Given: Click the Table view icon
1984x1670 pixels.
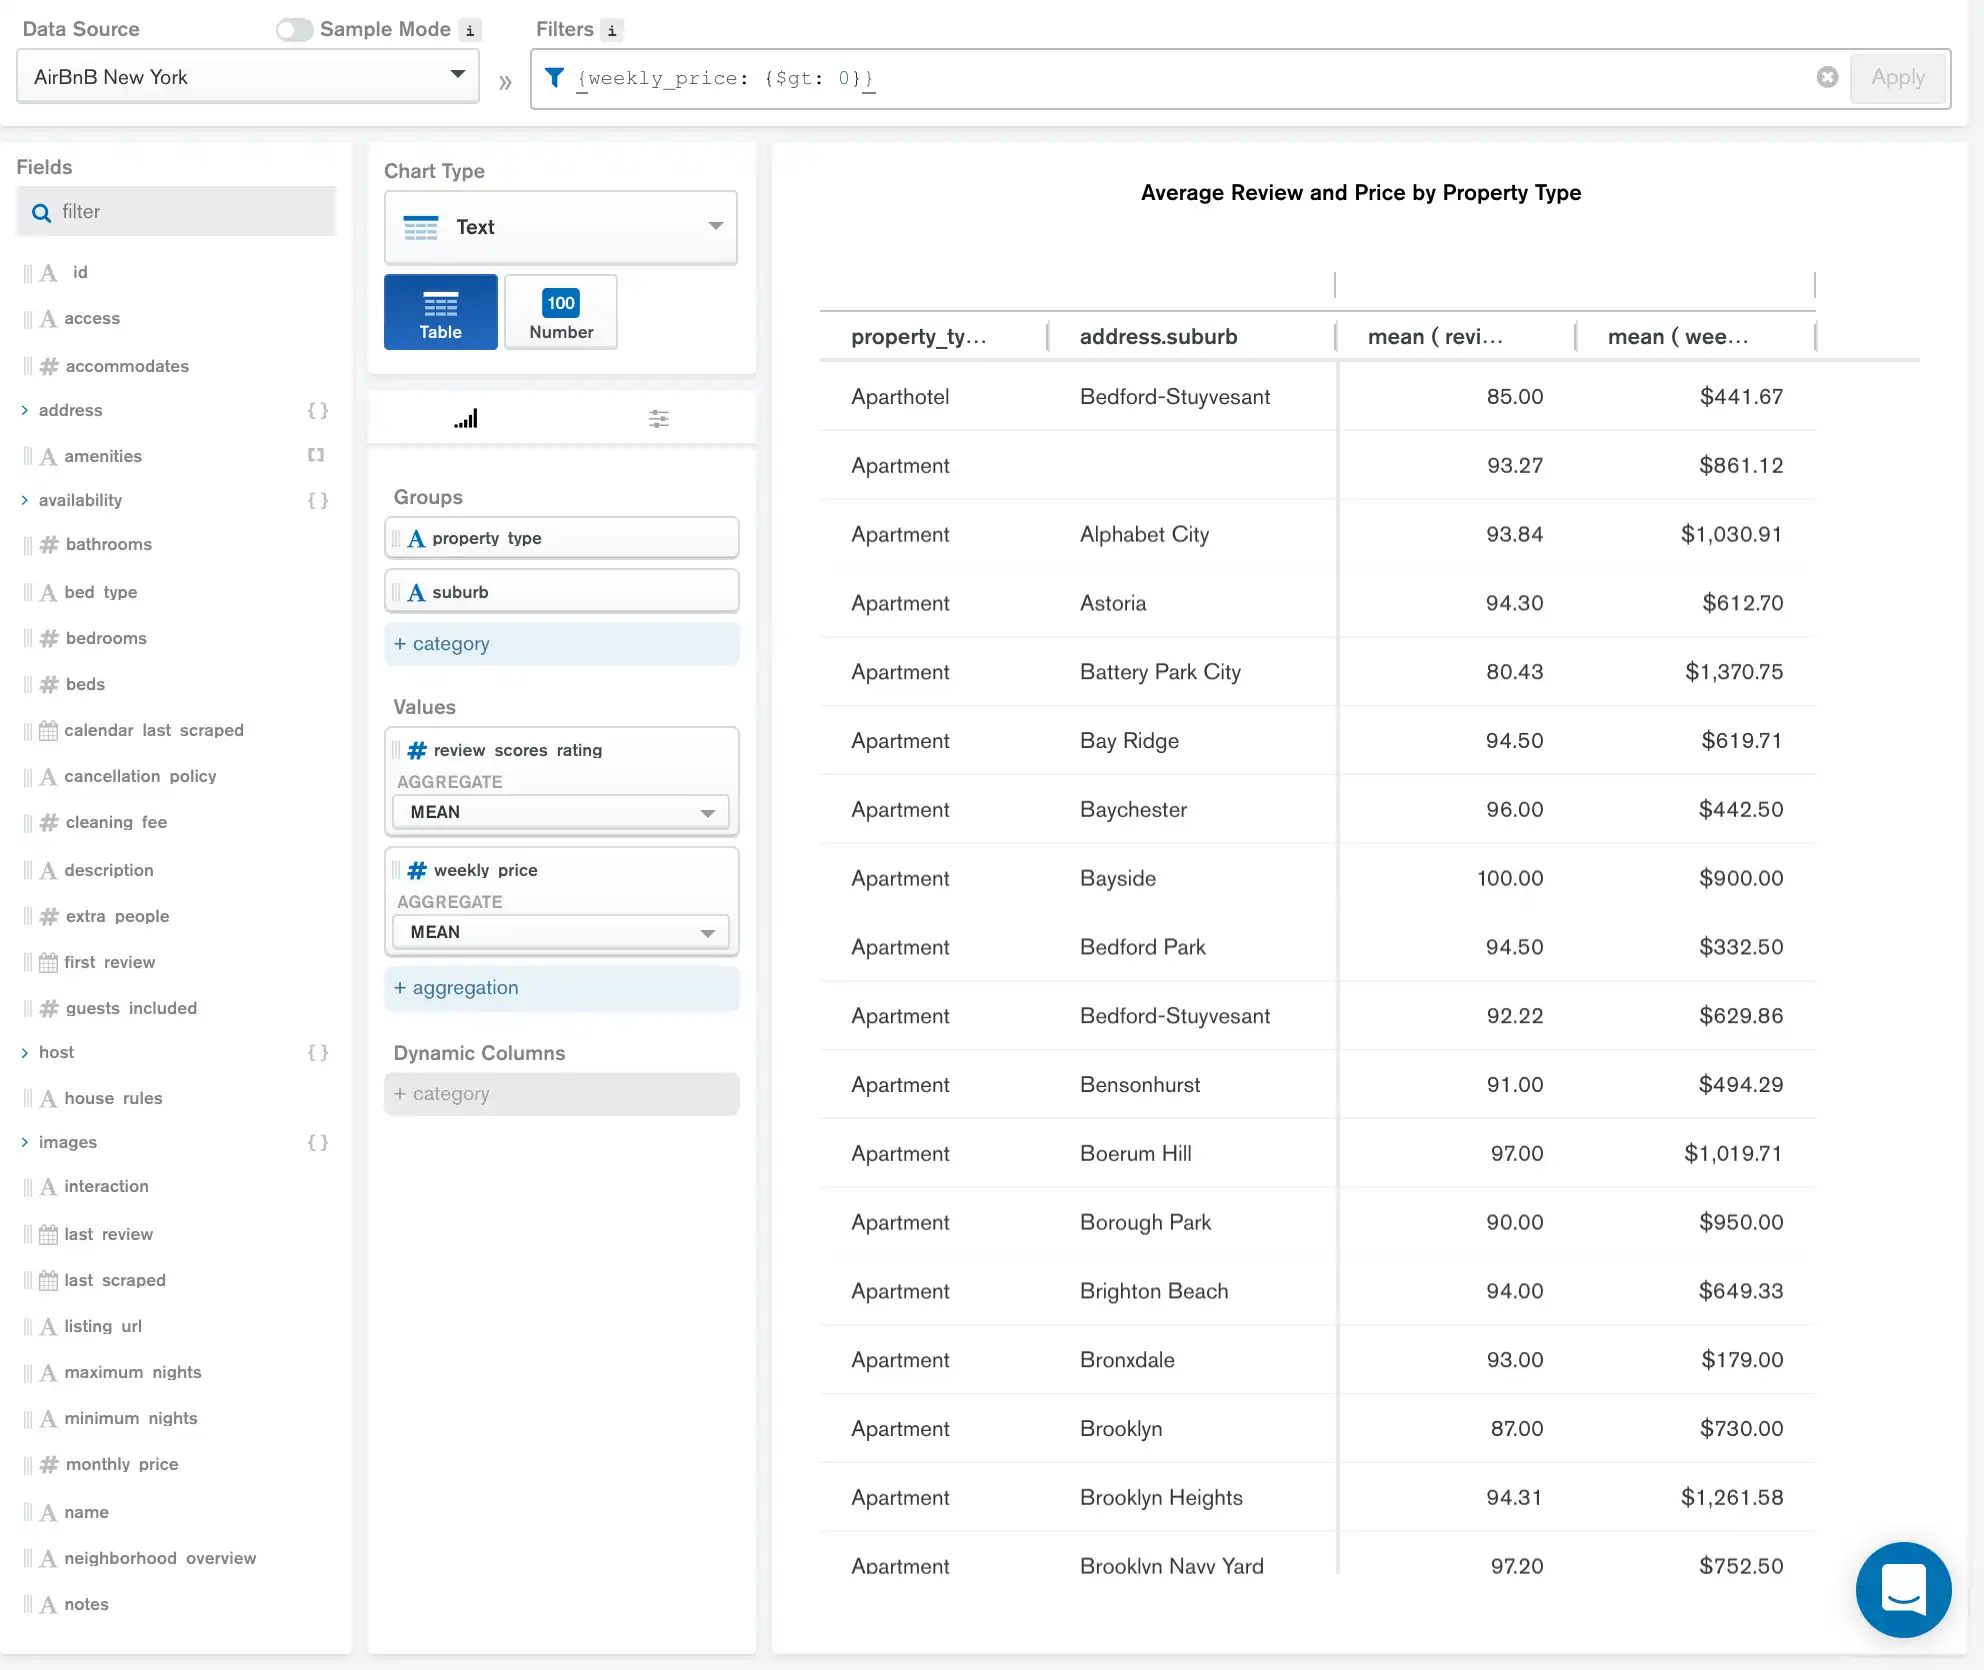Looking at the screenshot, I should tap(439, 311).
